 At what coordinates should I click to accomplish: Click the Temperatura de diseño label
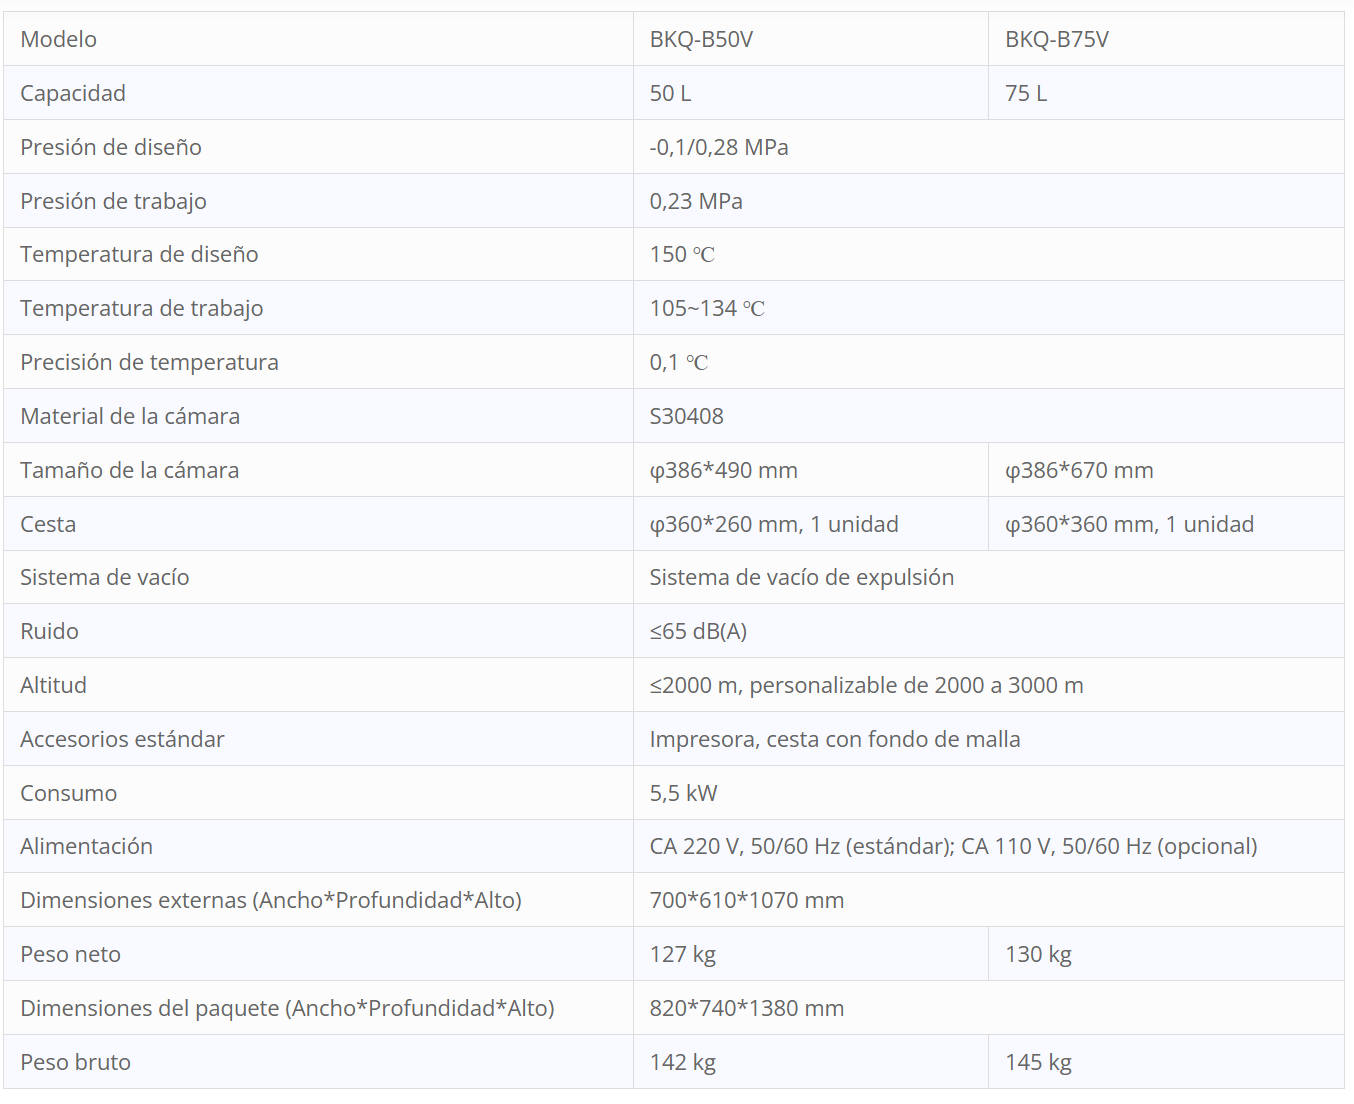(139, 255)
